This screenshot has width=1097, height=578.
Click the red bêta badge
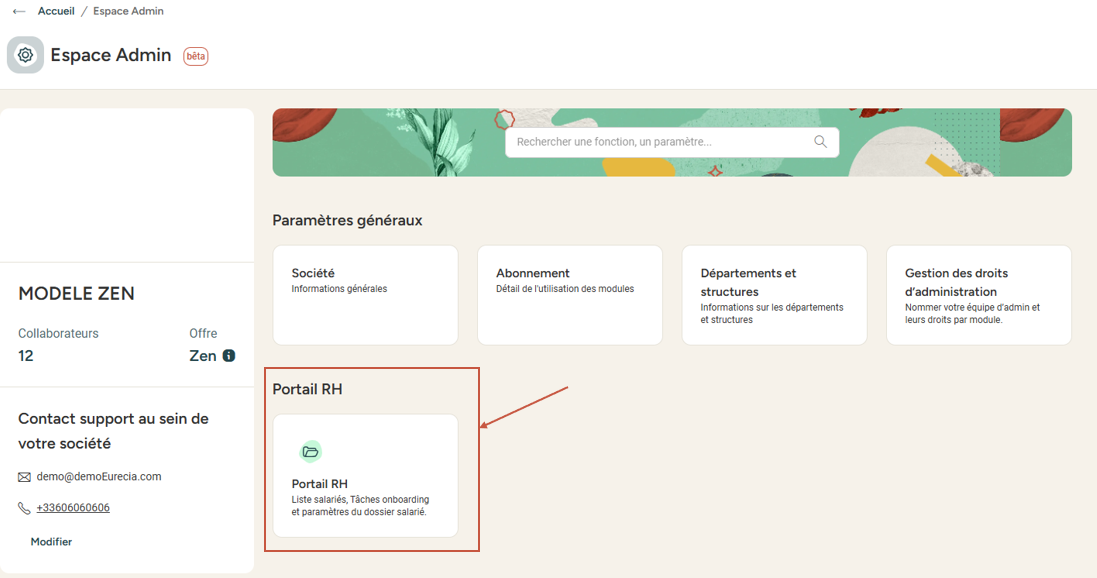[x=195, y=56]
